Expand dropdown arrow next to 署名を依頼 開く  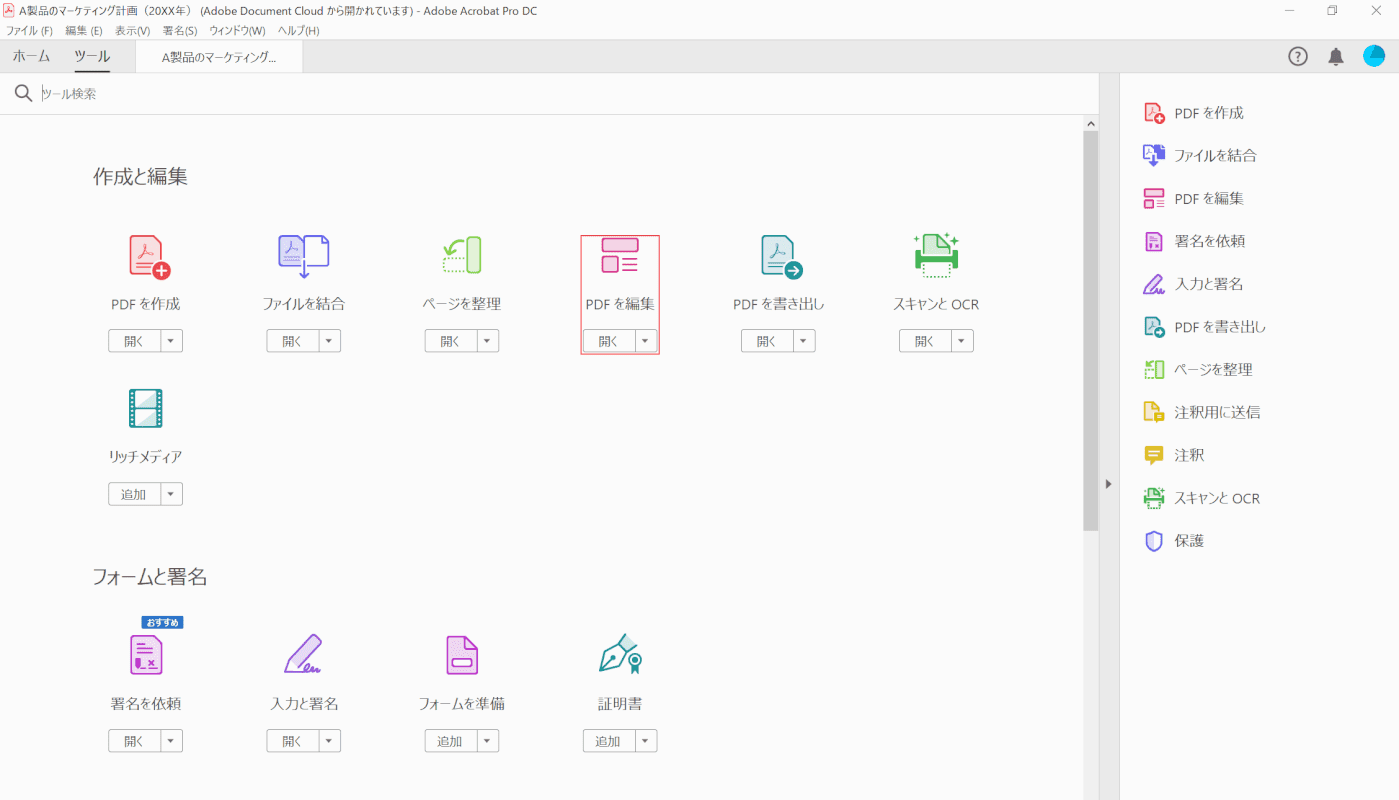(171, 741)
